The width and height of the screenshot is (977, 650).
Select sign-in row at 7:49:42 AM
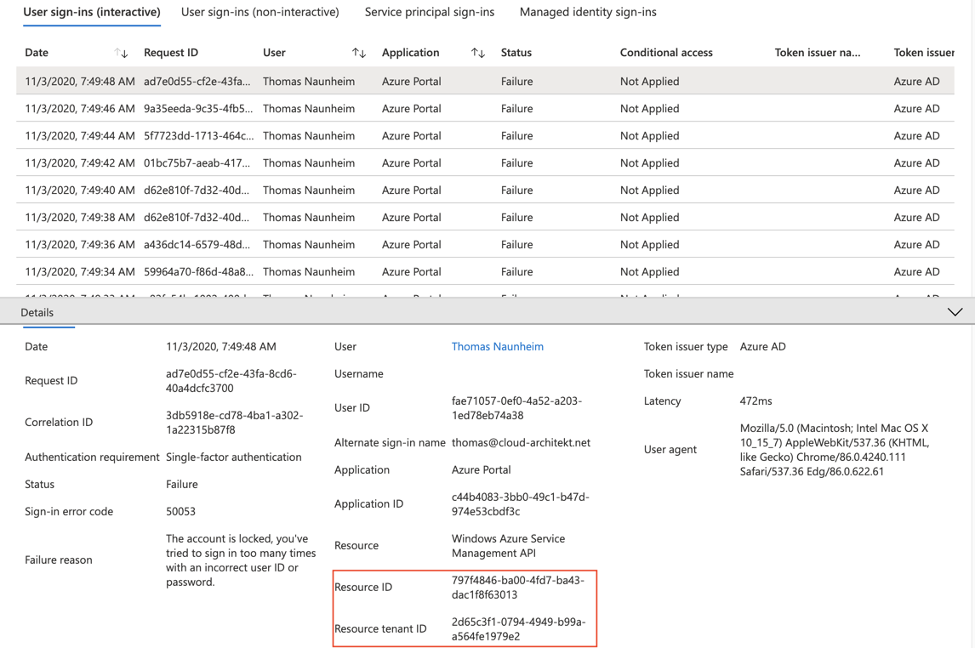[x=485, y=163]
